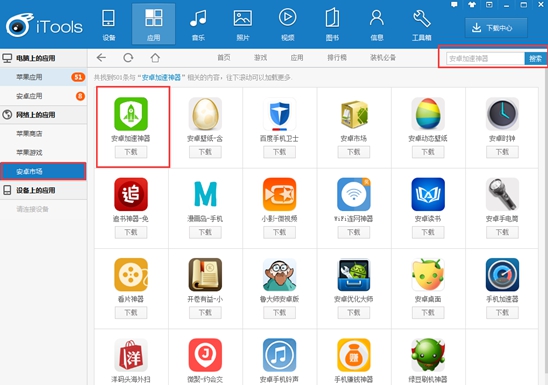Select the 应用 tab in market navigation

297,58
